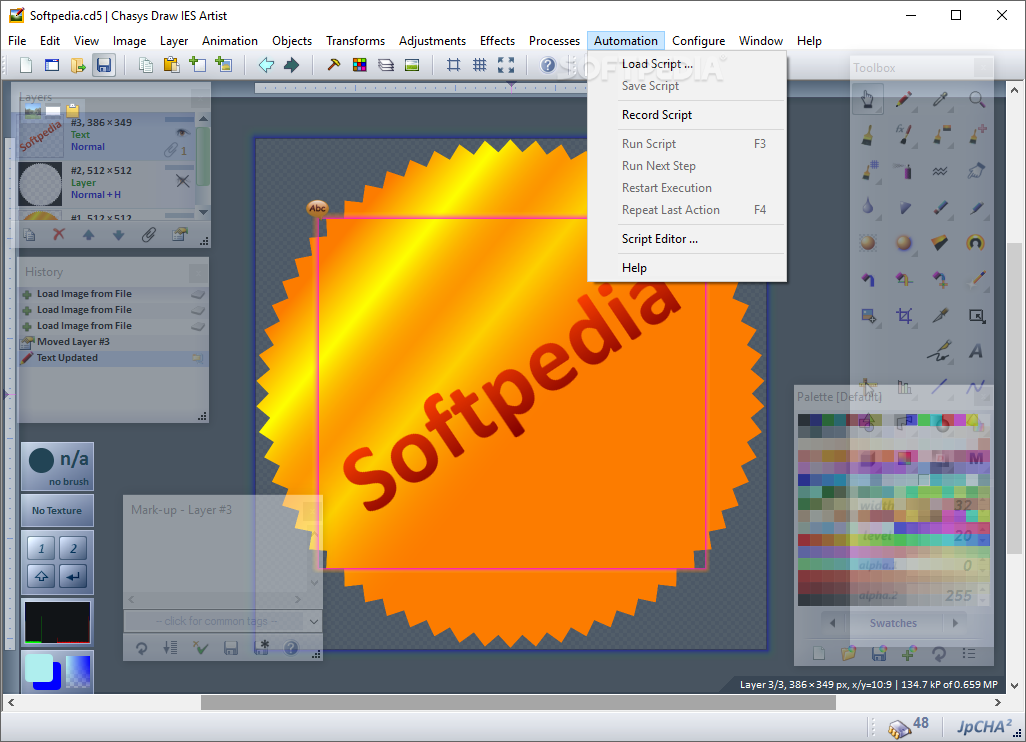Click the green checkmark validate icon in Mark-up panel
Screen dimensions: 1026x742
pyautogui.click(x=201, y=648)
